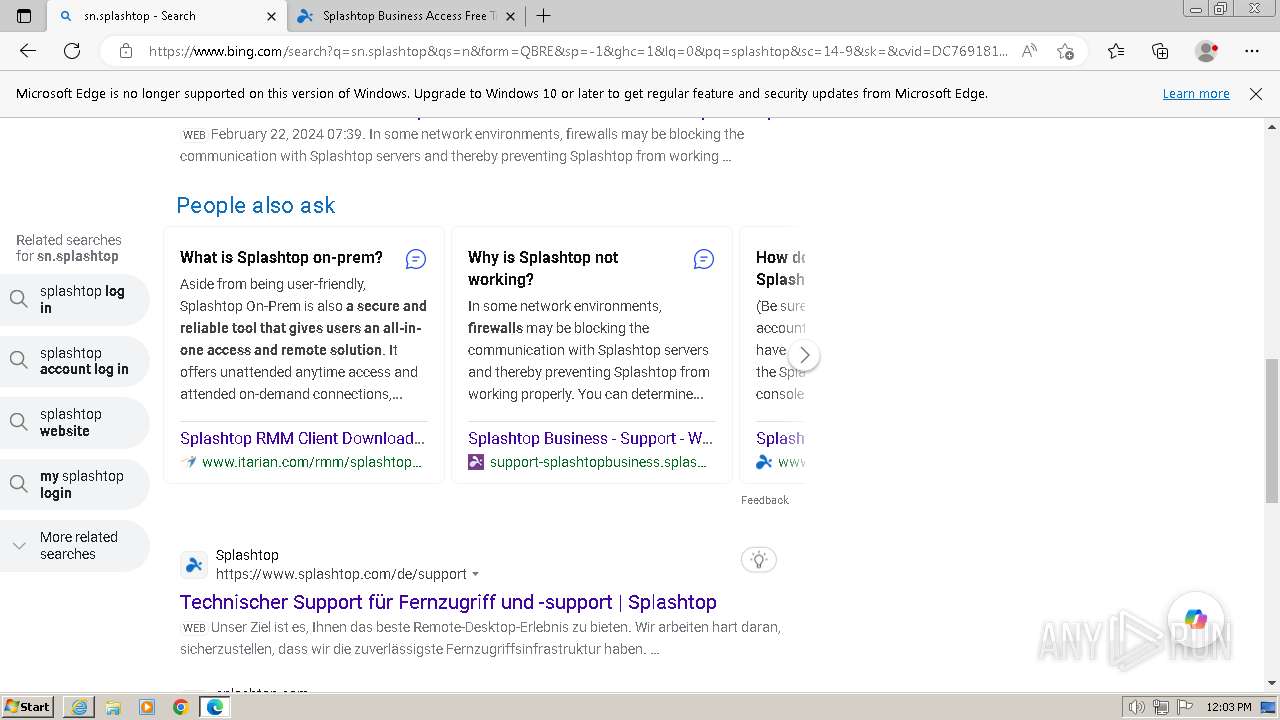Select Microsoft Edge in the taskbar

(x=215, y=707)
